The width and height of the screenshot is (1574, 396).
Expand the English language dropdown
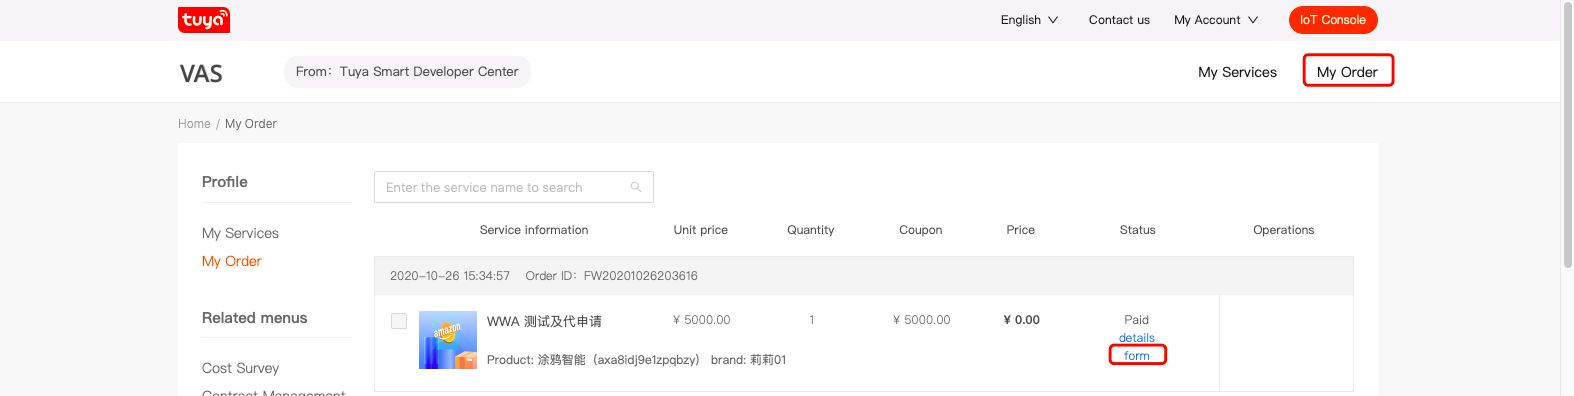tap(1029, 20)
